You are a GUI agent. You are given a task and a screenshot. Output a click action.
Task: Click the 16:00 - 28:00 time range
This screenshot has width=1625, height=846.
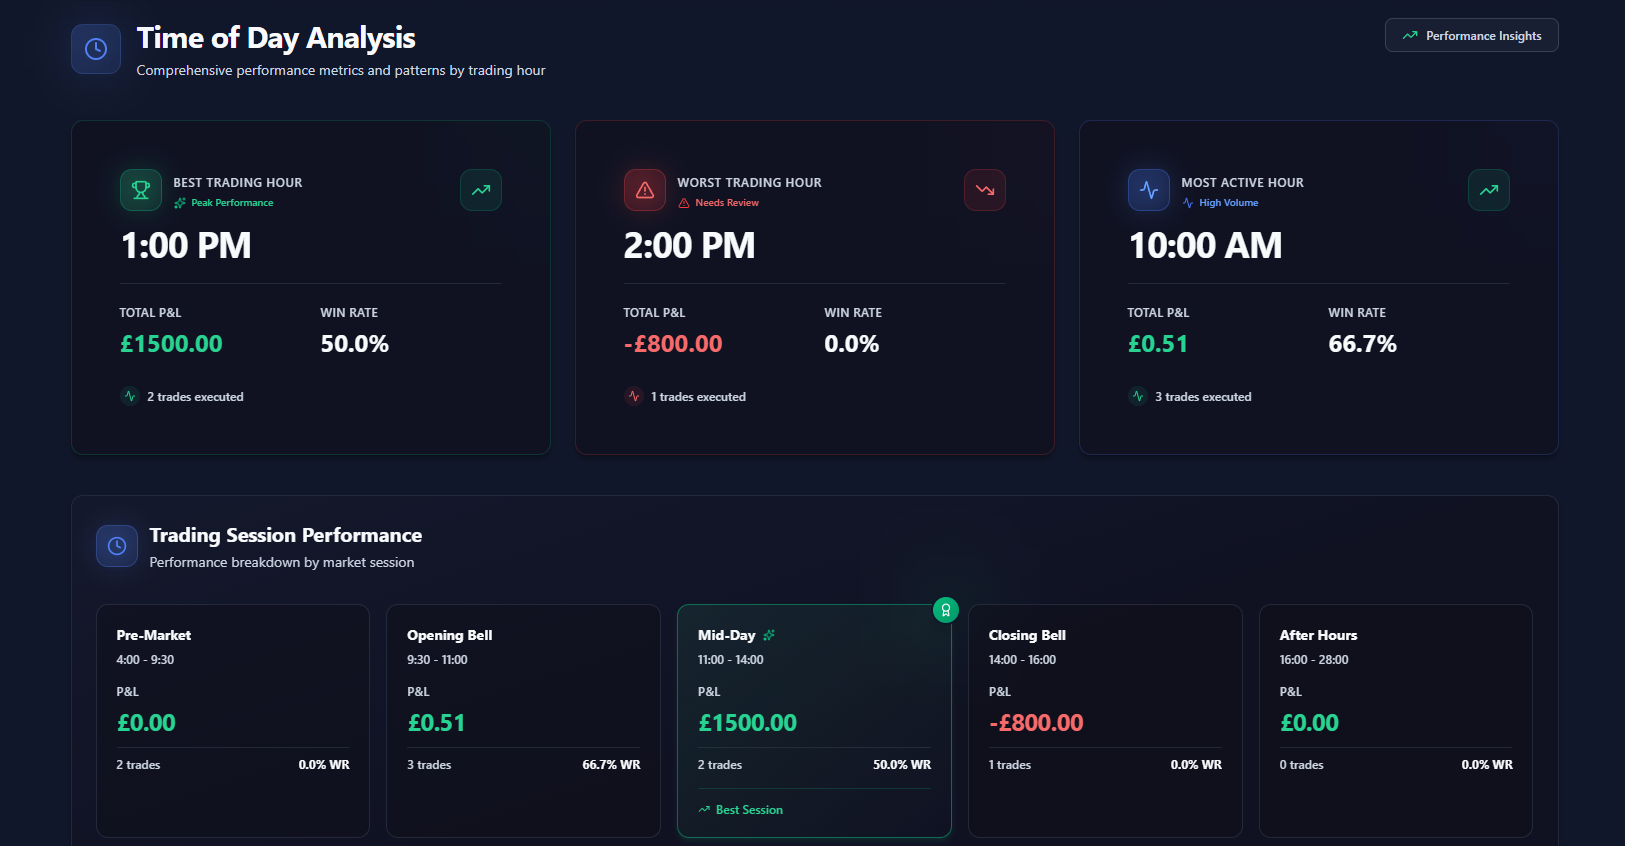click(1314, 660)
